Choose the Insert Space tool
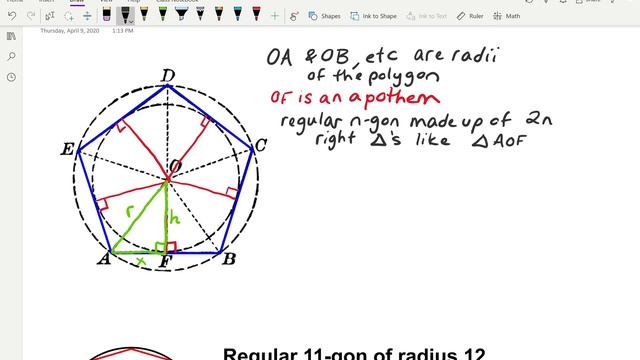This screenshot has height=360, width=640. pyautogui.click(x=87, y=16)
